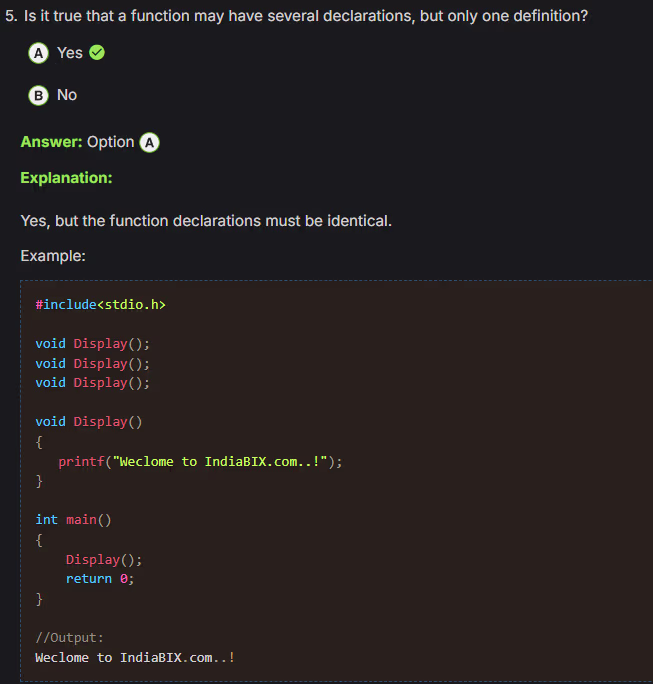
Task: Click the return 0; statement
Action: 100,578
